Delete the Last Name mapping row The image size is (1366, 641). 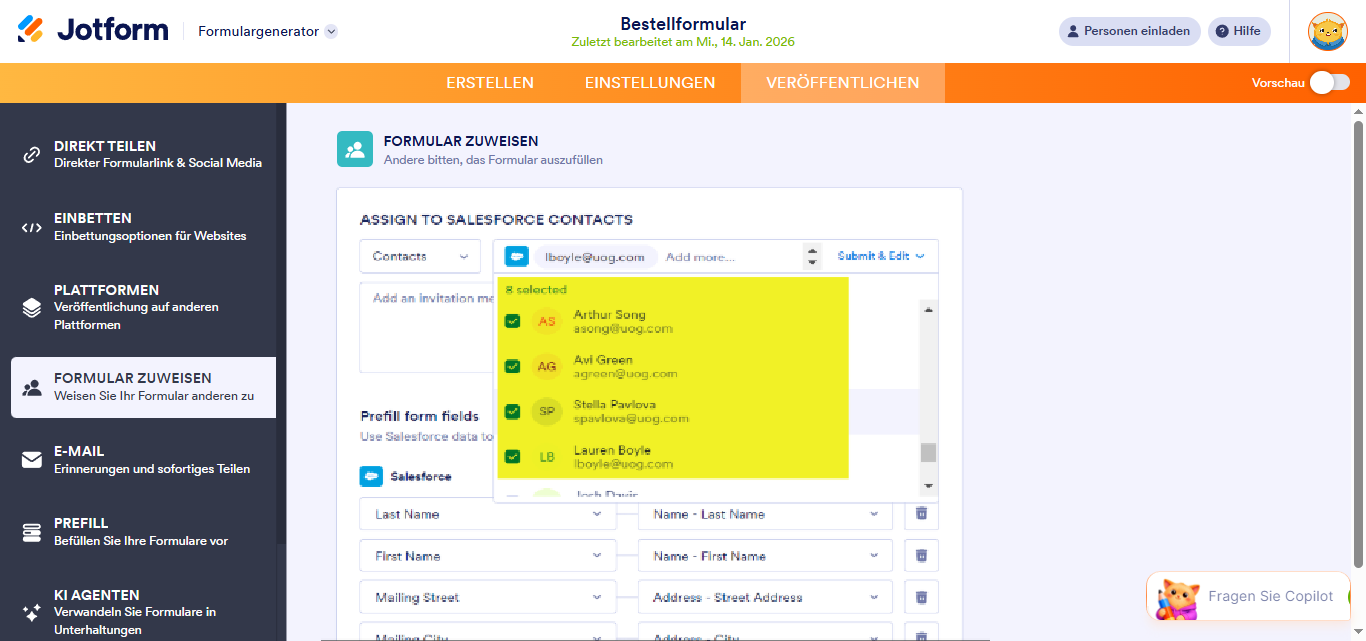pyautogui.click(x=922, y=514)
